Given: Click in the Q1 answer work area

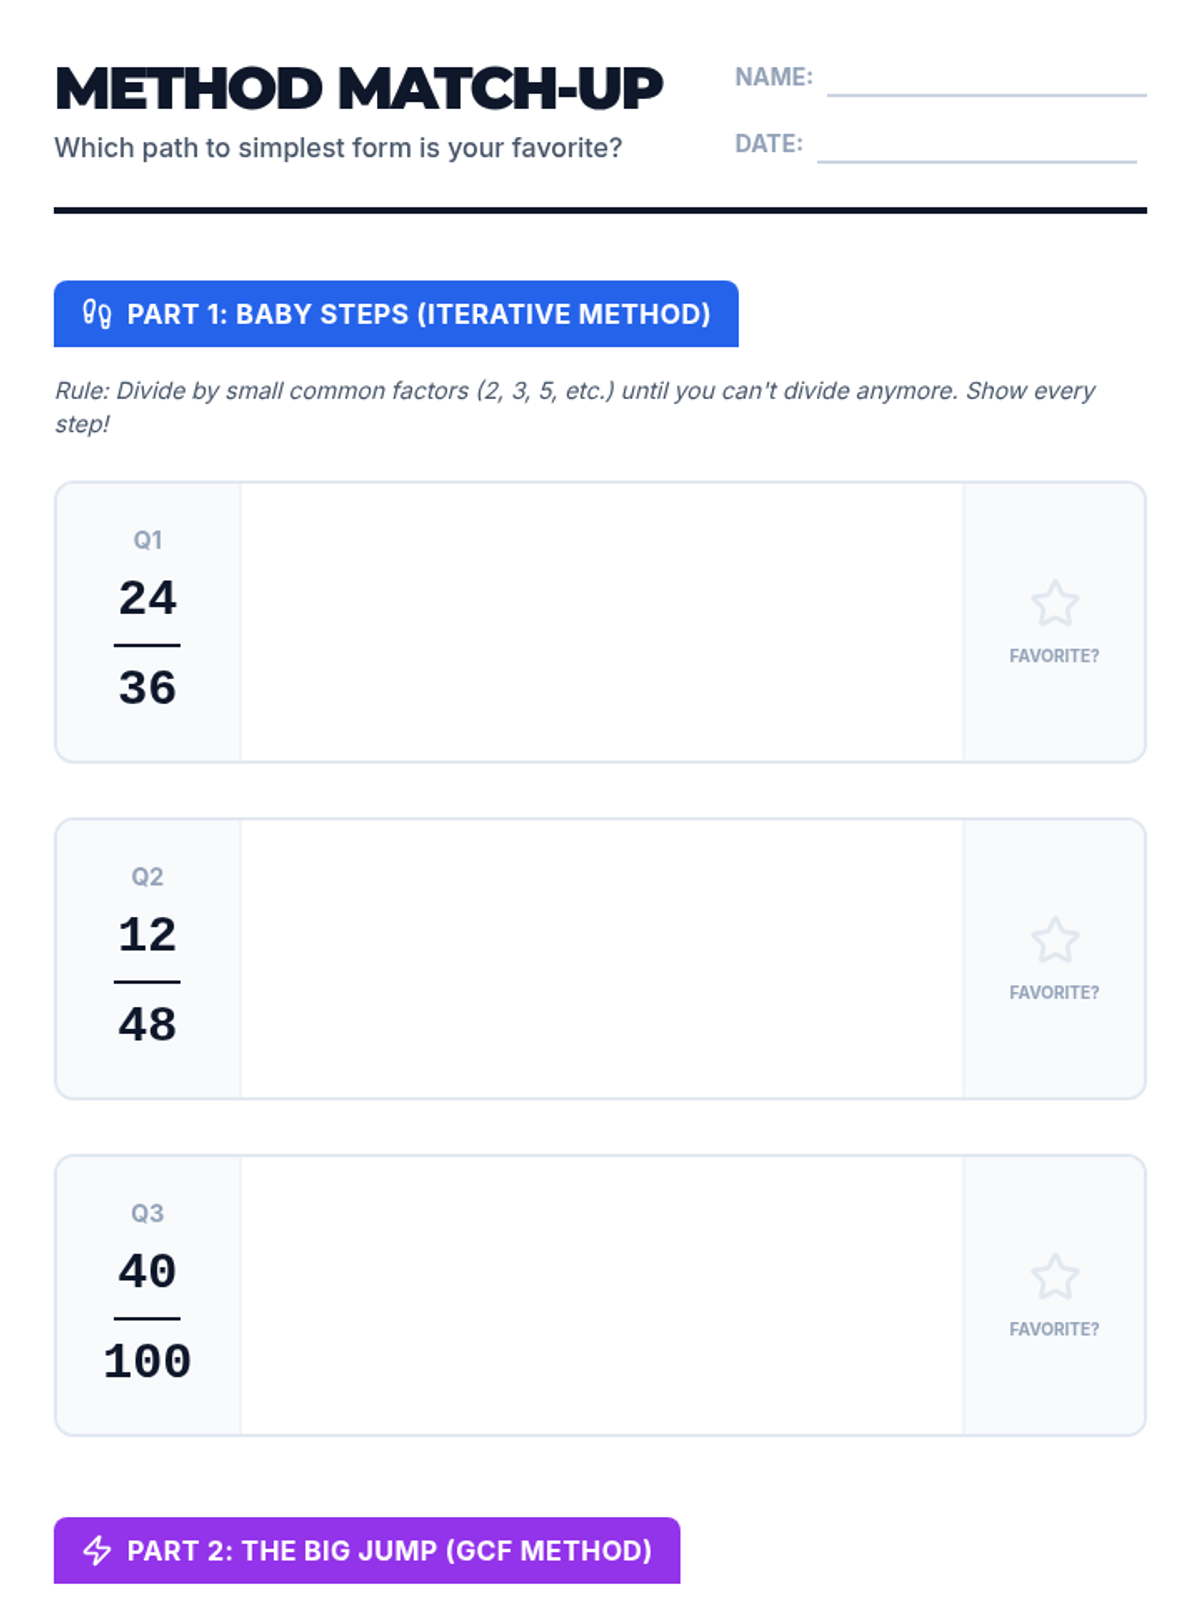Looking at the screenshot, I should (601, 622).
